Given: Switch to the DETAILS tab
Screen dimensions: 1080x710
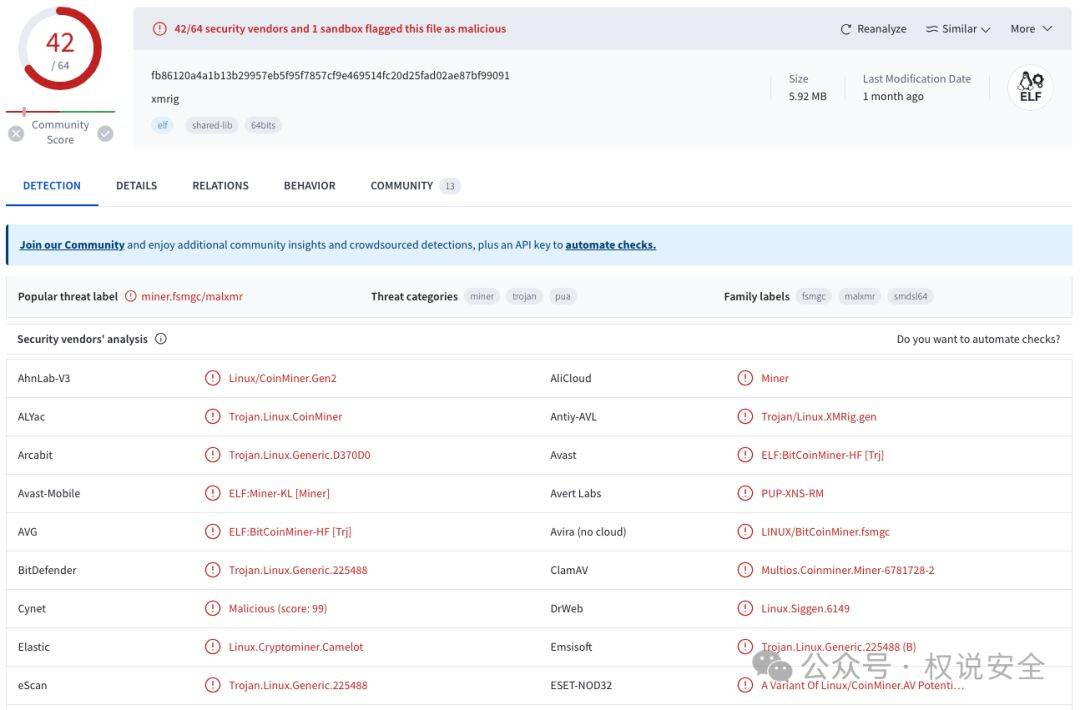Looking at the screenshot, I should coord(136,186).
